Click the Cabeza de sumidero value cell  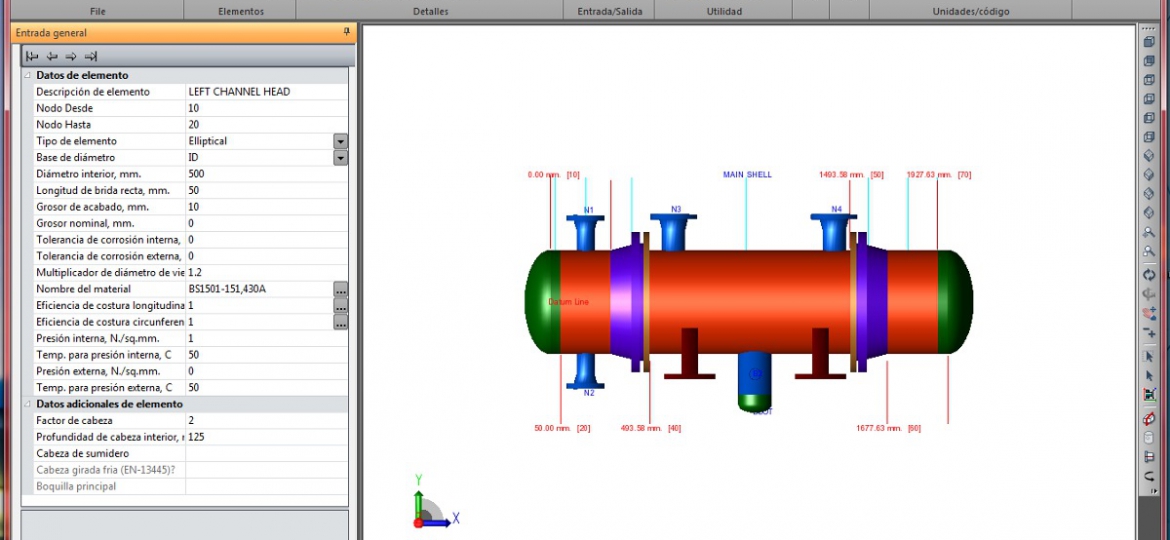click(266, 453)
